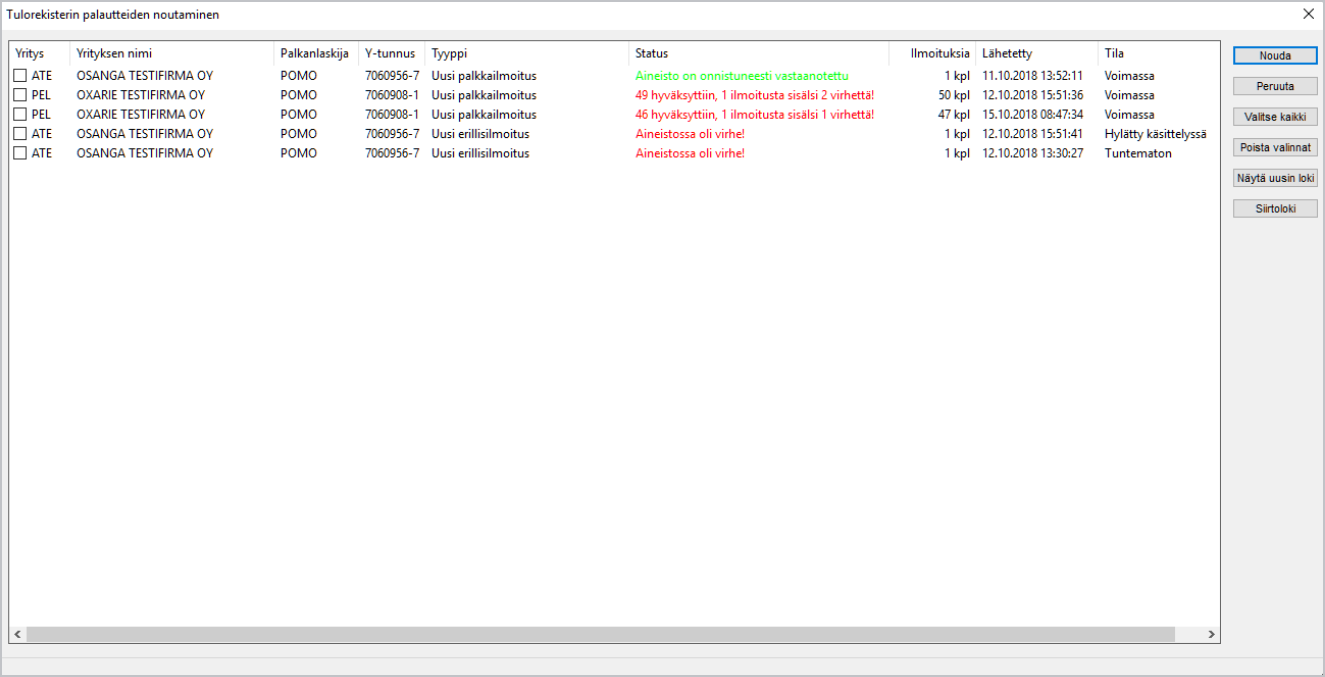Open Näytä uusin loki
1325x677 pixels.
tap(1275, 178)
